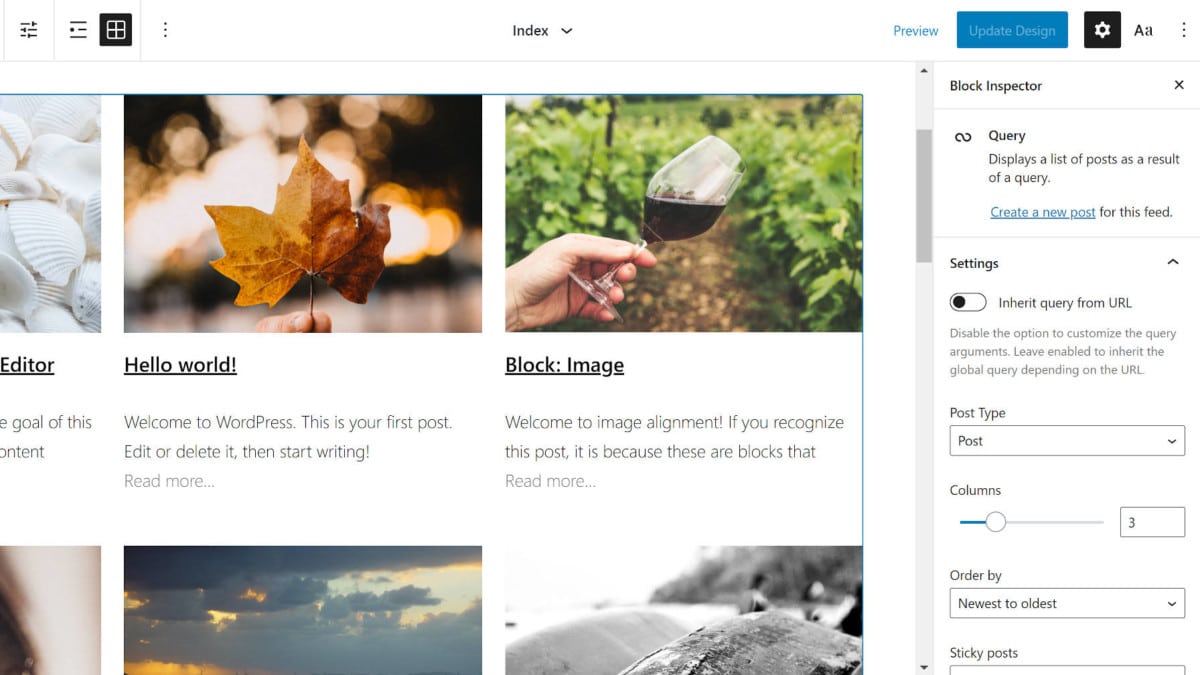Click the Columns number input field
The image size is (1200, 675).
tap(1152, 522)
